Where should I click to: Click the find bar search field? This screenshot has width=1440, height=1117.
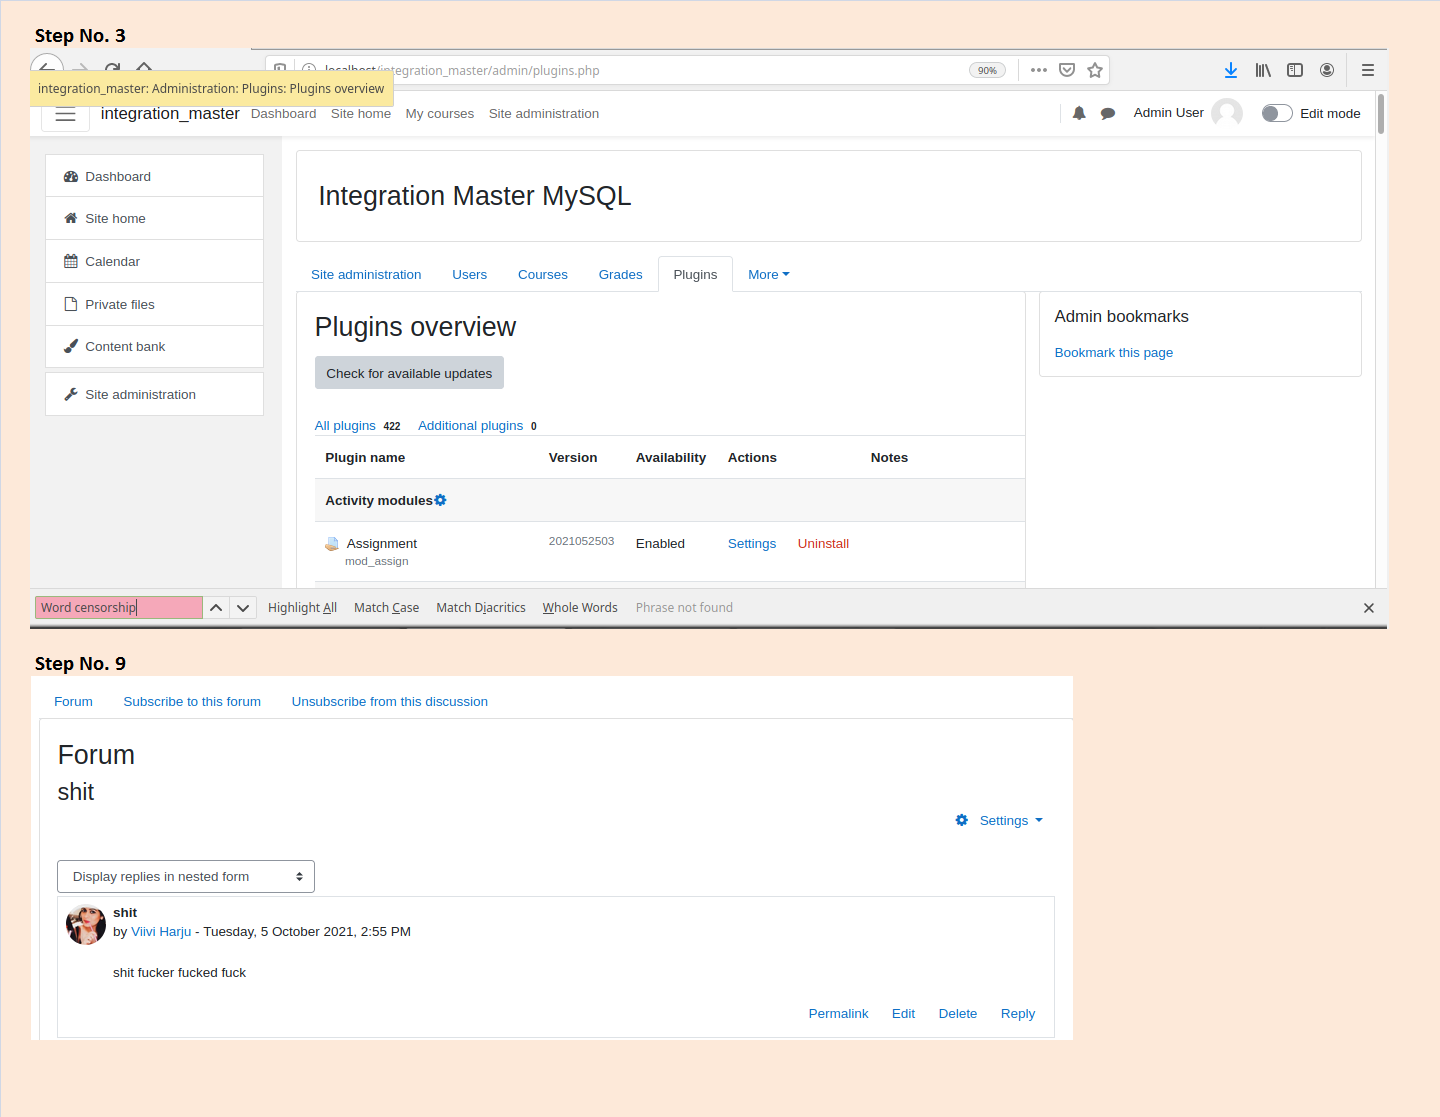point(119,607)
